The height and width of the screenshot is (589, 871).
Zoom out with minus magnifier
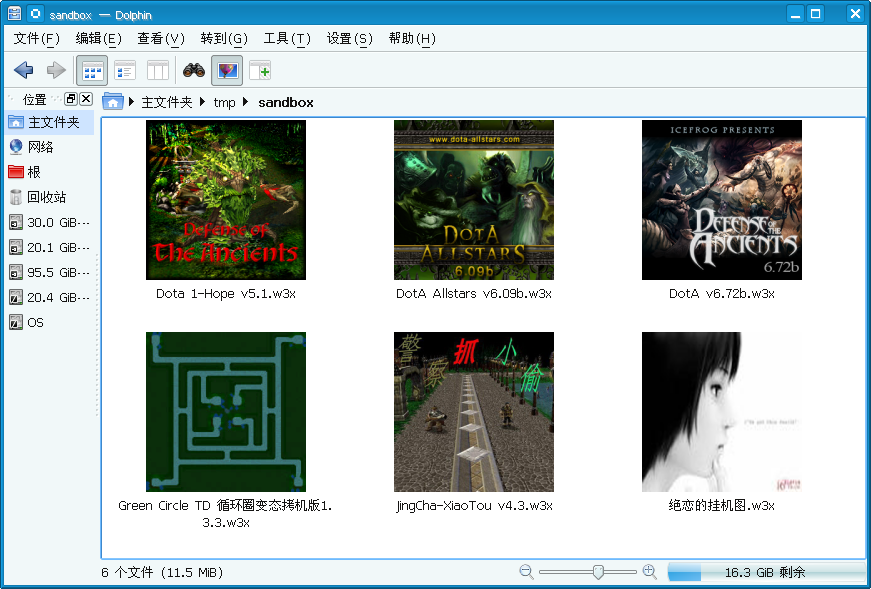[527, 572]
